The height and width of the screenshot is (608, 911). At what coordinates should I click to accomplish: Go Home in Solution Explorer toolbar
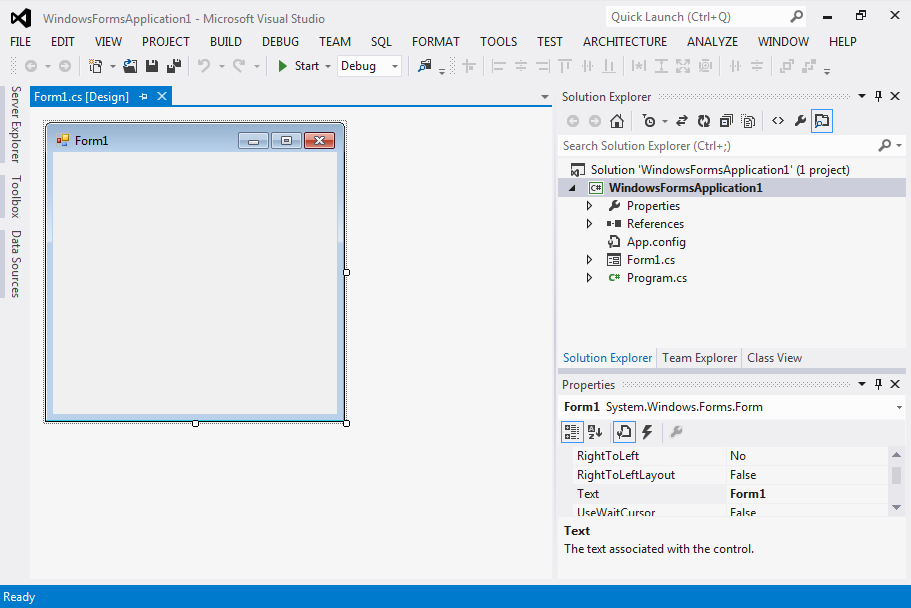click(617, 121)
